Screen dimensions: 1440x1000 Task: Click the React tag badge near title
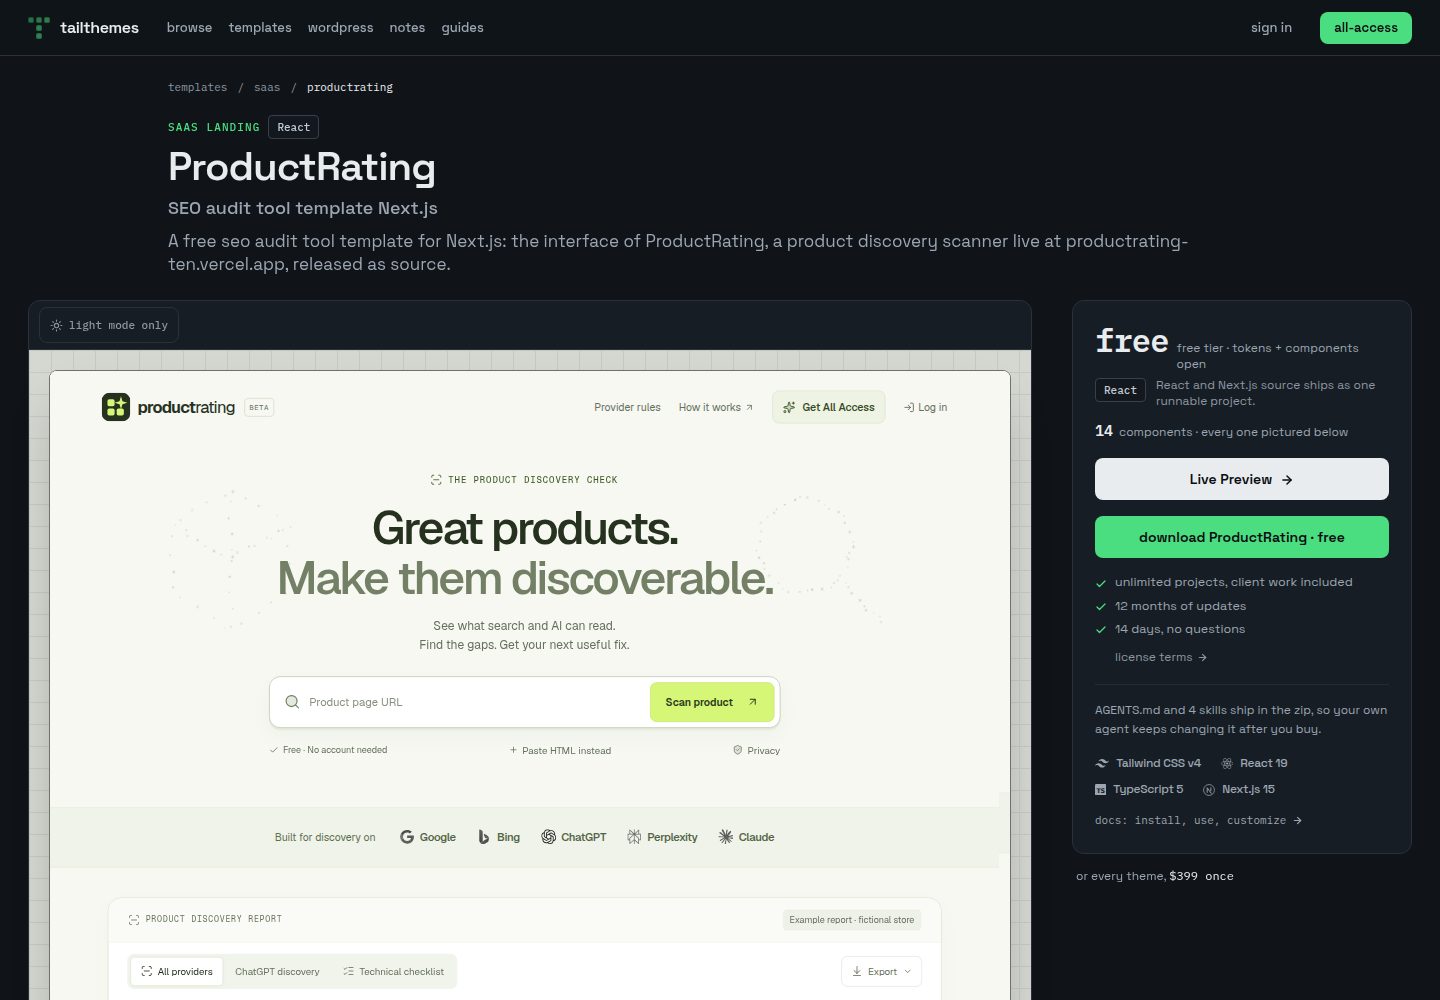294,127
